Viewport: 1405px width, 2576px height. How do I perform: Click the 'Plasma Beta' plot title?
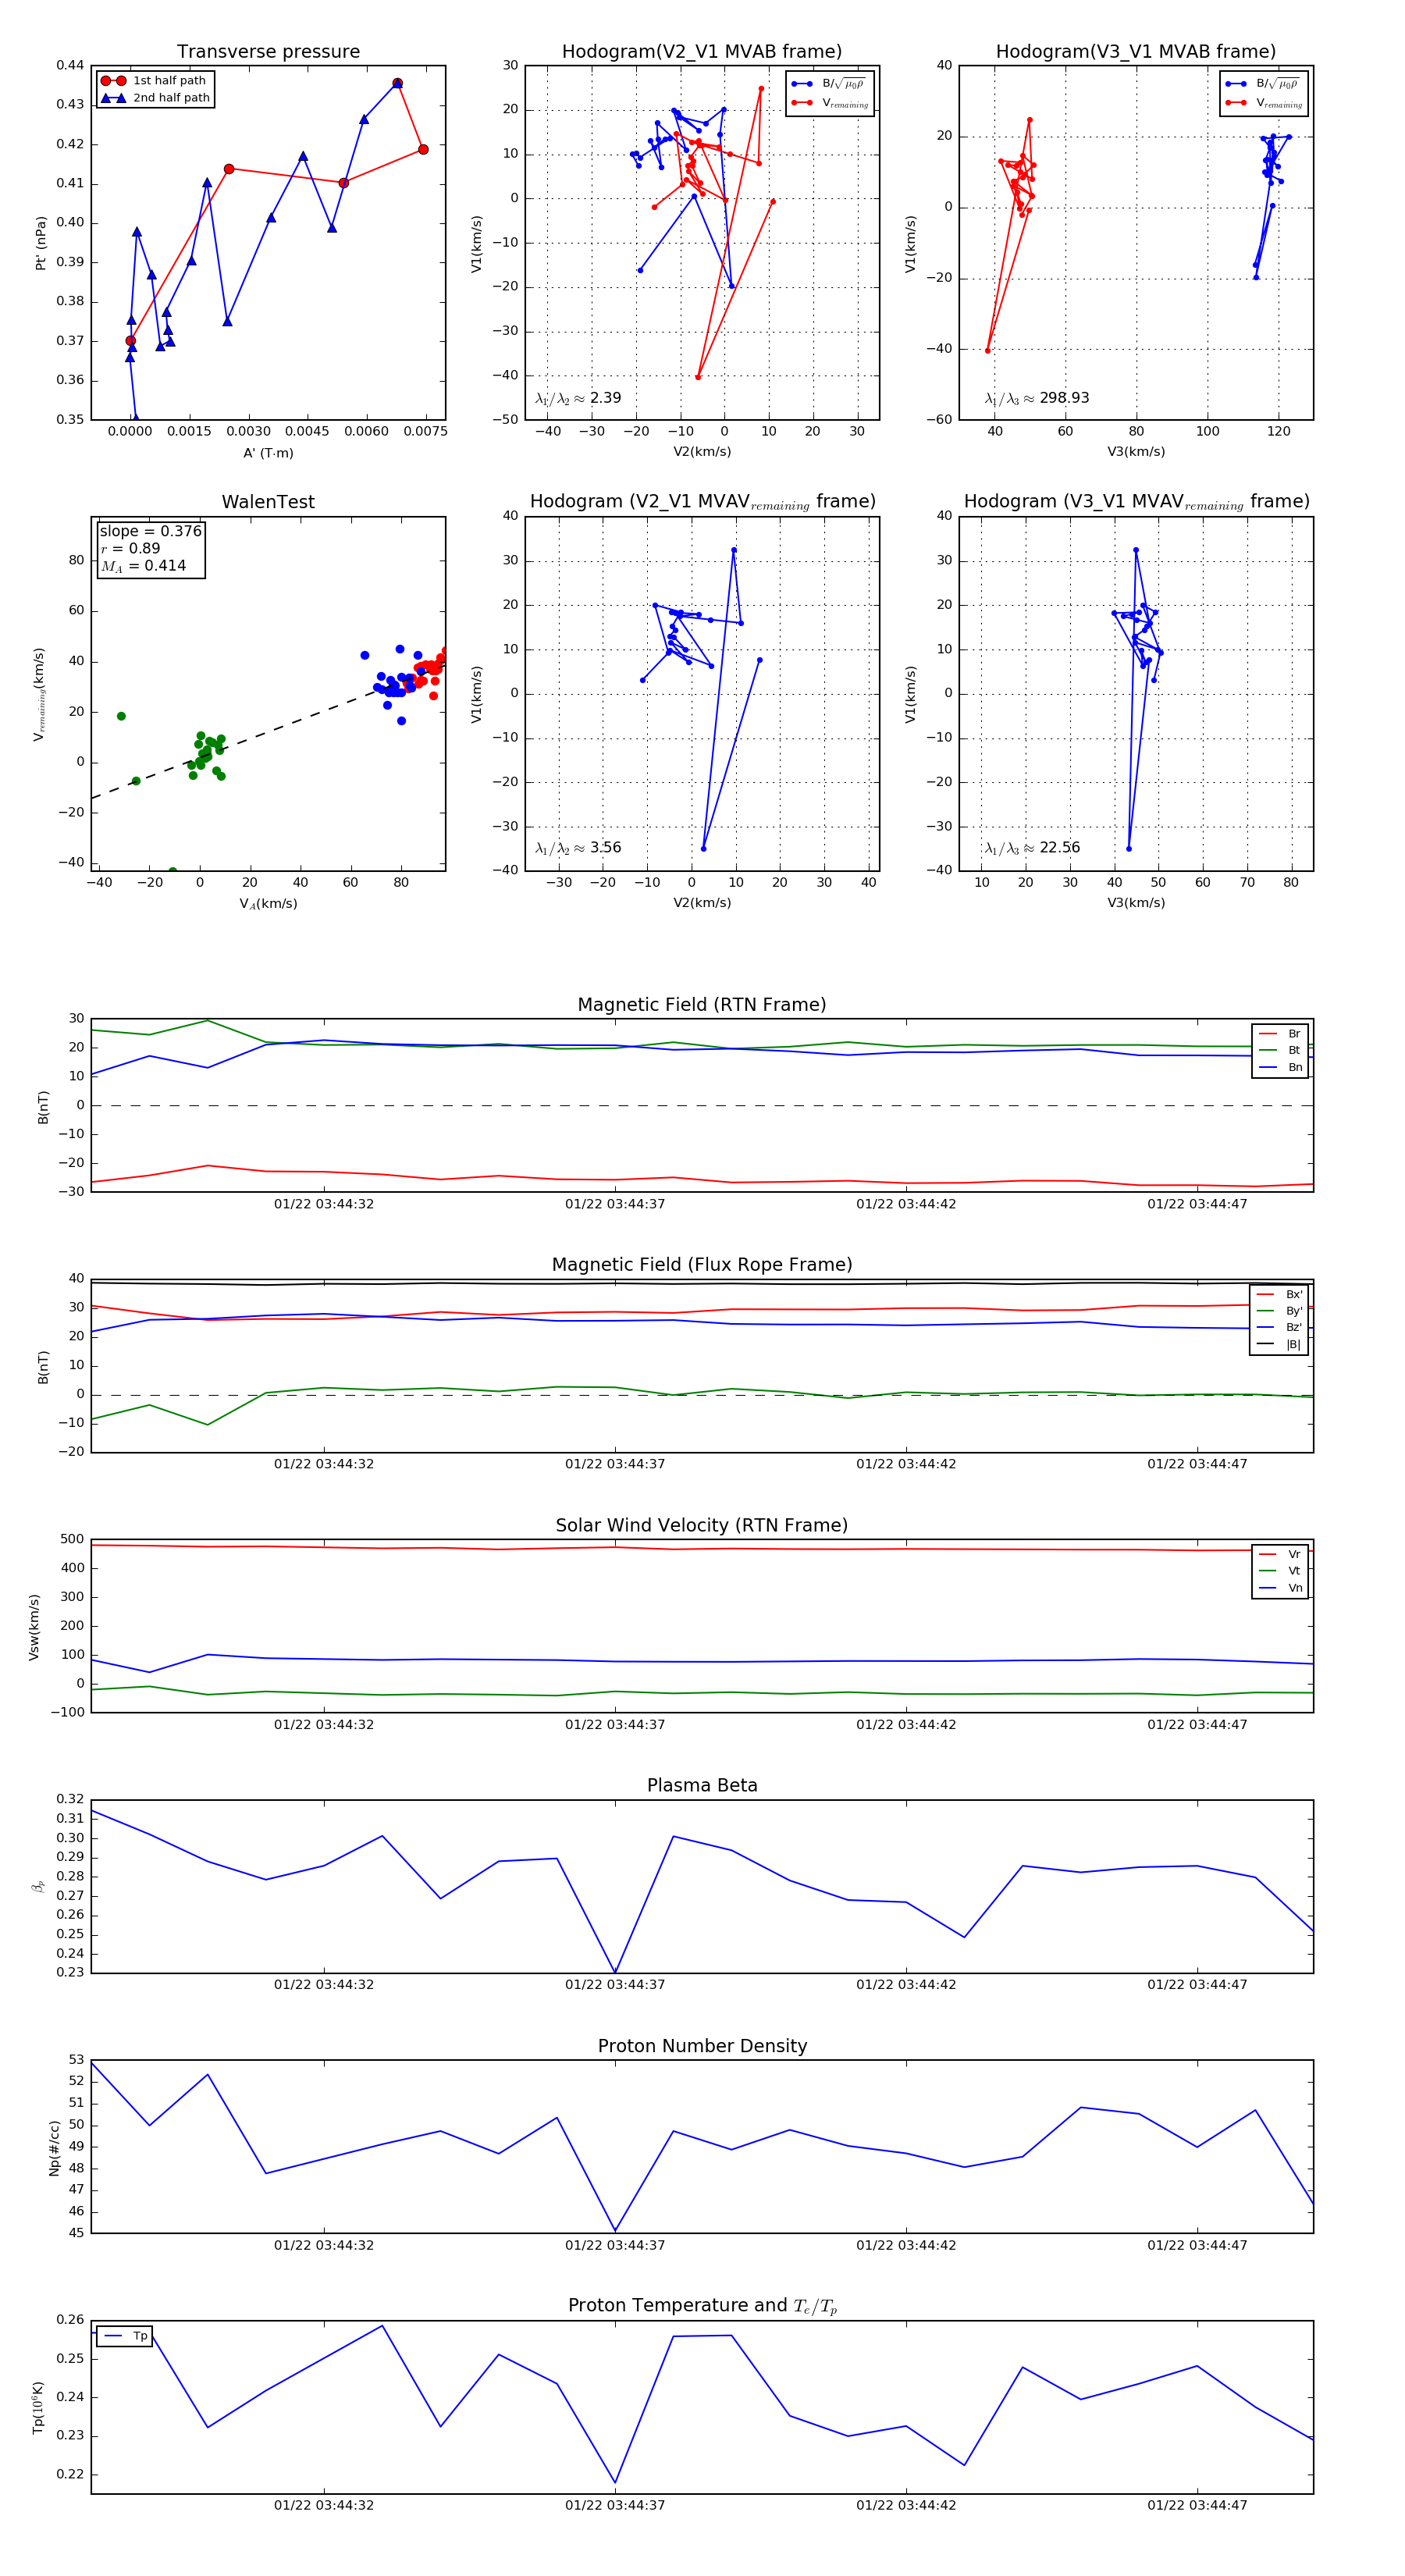click(702, 1785)
